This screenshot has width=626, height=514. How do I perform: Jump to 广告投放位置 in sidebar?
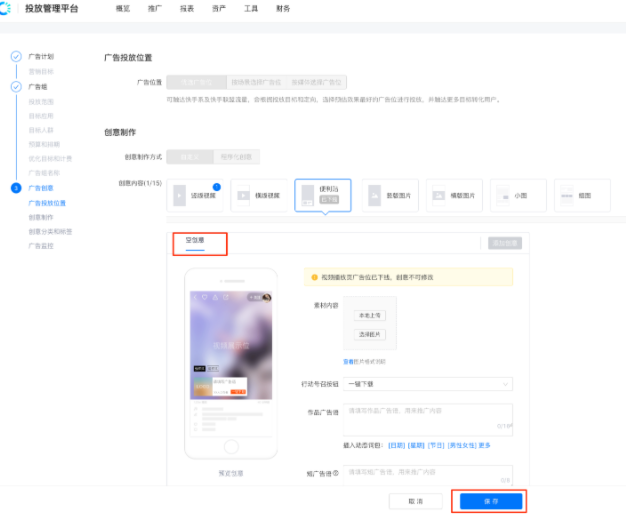[47, 203]
